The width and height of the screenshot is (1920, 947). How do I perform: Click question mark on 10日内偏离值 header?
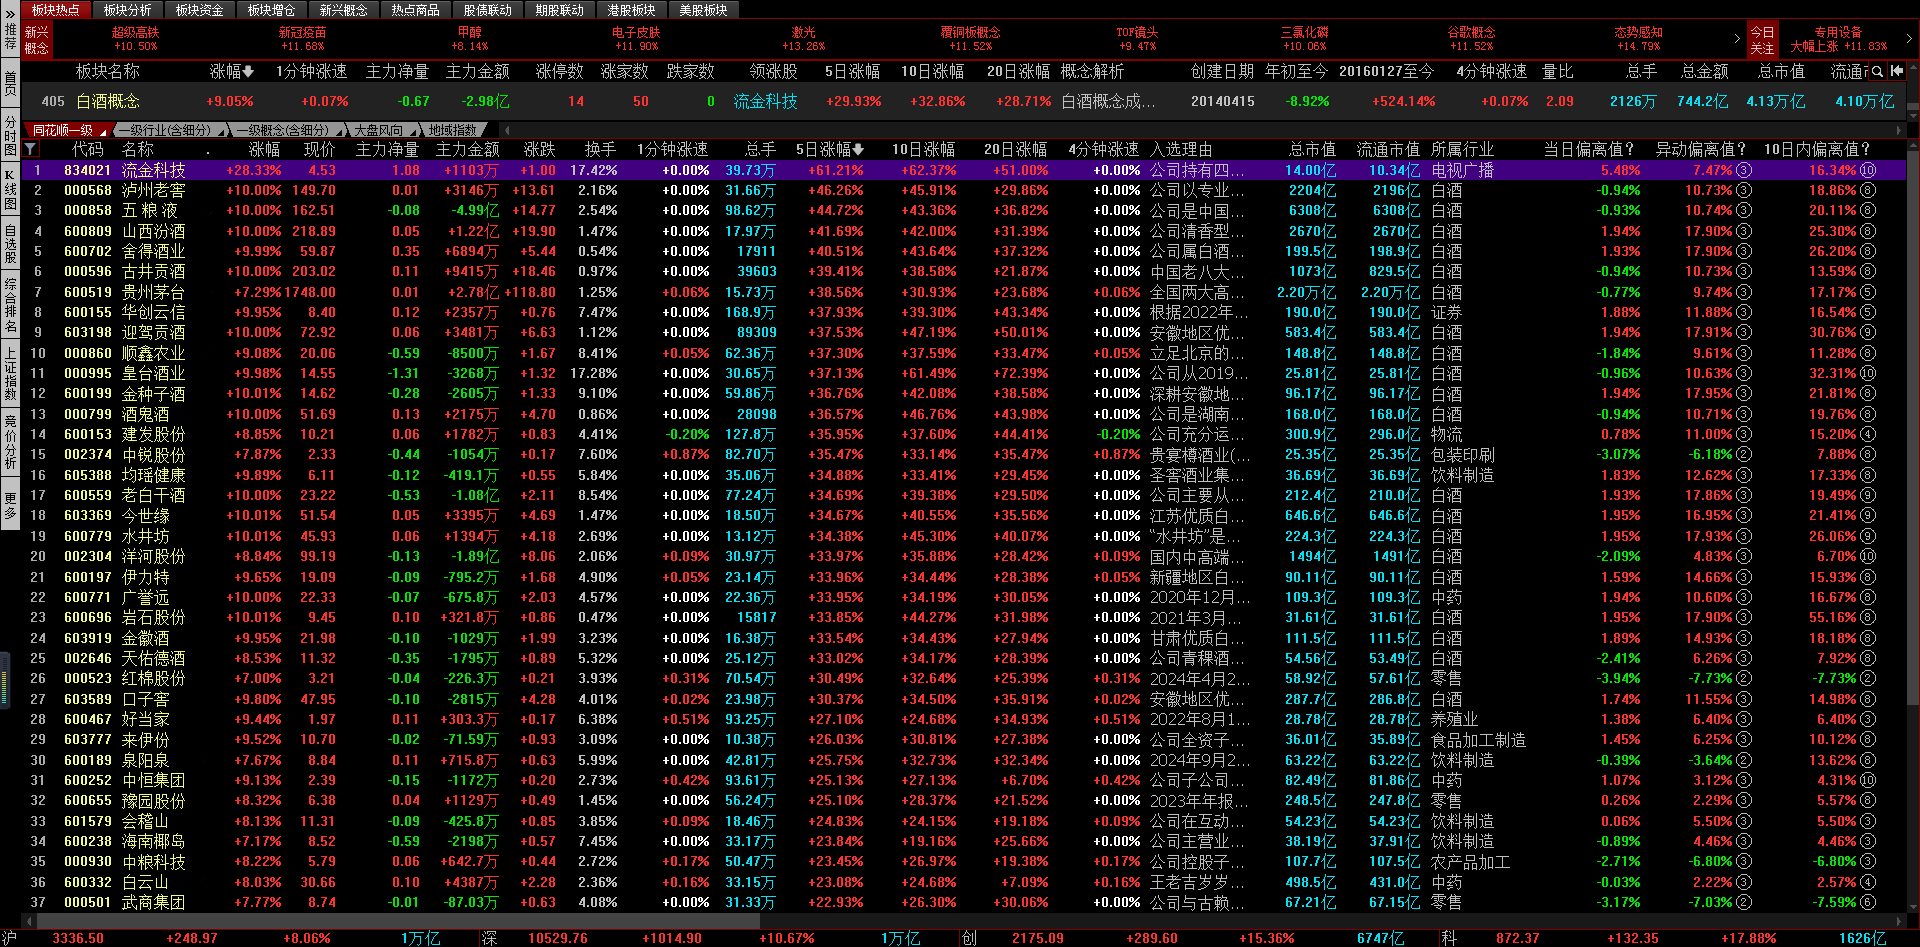[1865, 150]
